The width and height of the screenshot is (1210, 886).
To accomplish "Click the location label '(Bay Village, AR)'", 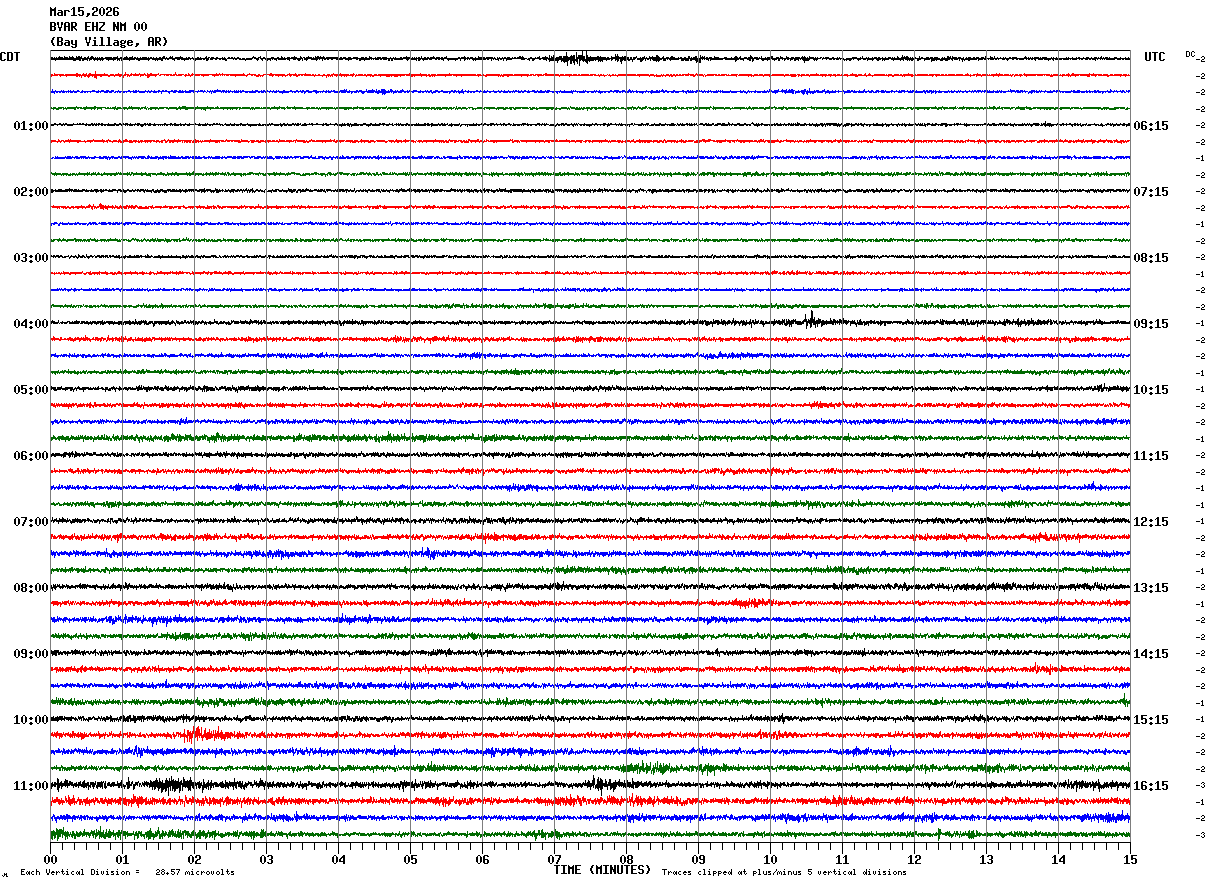I will click(x=109, y=42).
